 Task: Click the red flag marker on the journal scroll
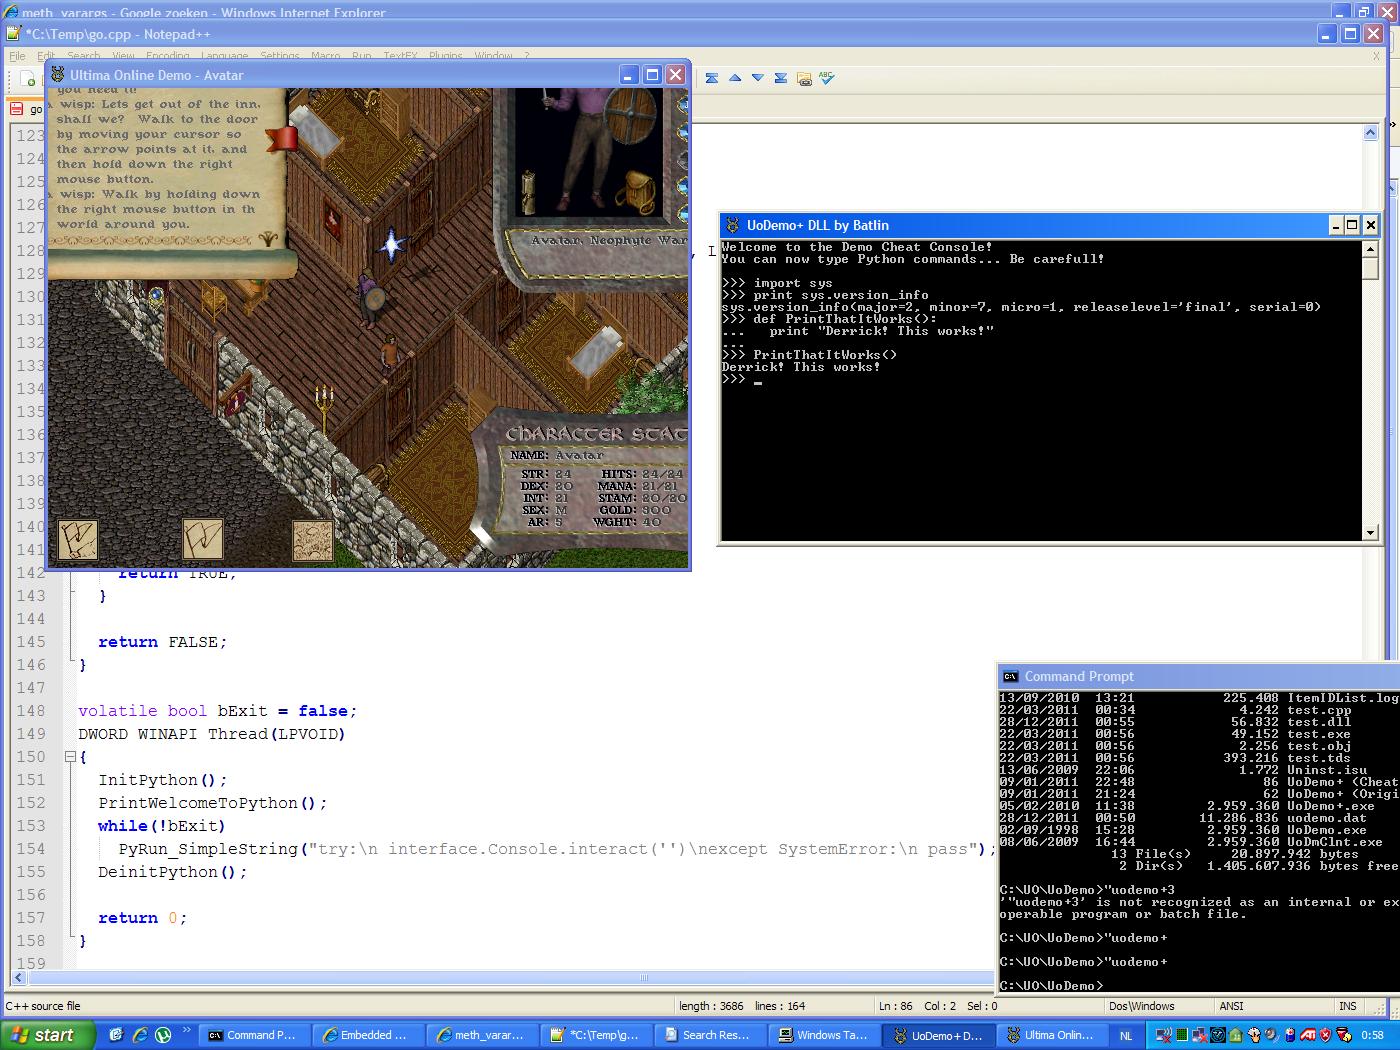(282, 138)
